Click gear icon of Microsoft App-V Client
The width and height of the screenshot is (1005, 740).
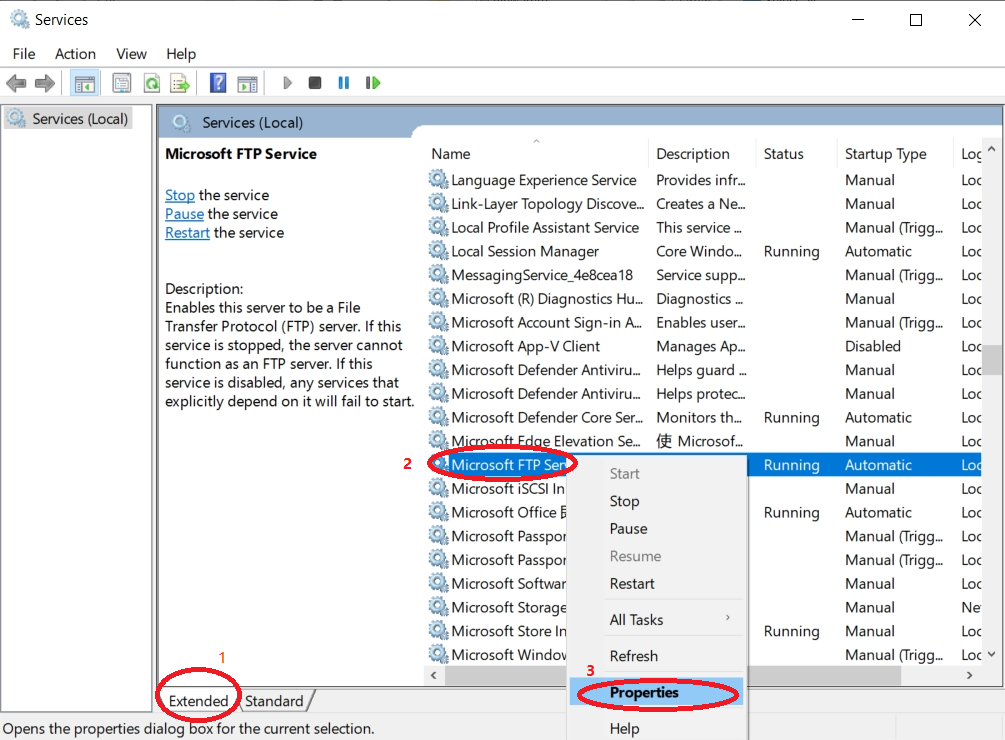click(438, 345)
